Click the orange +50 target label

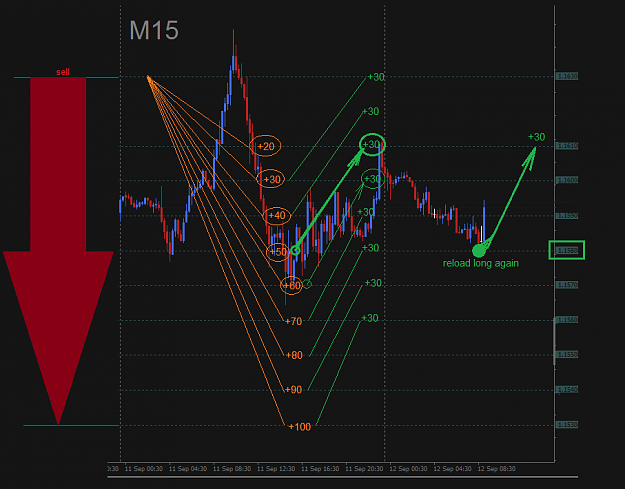click(278, 251)
